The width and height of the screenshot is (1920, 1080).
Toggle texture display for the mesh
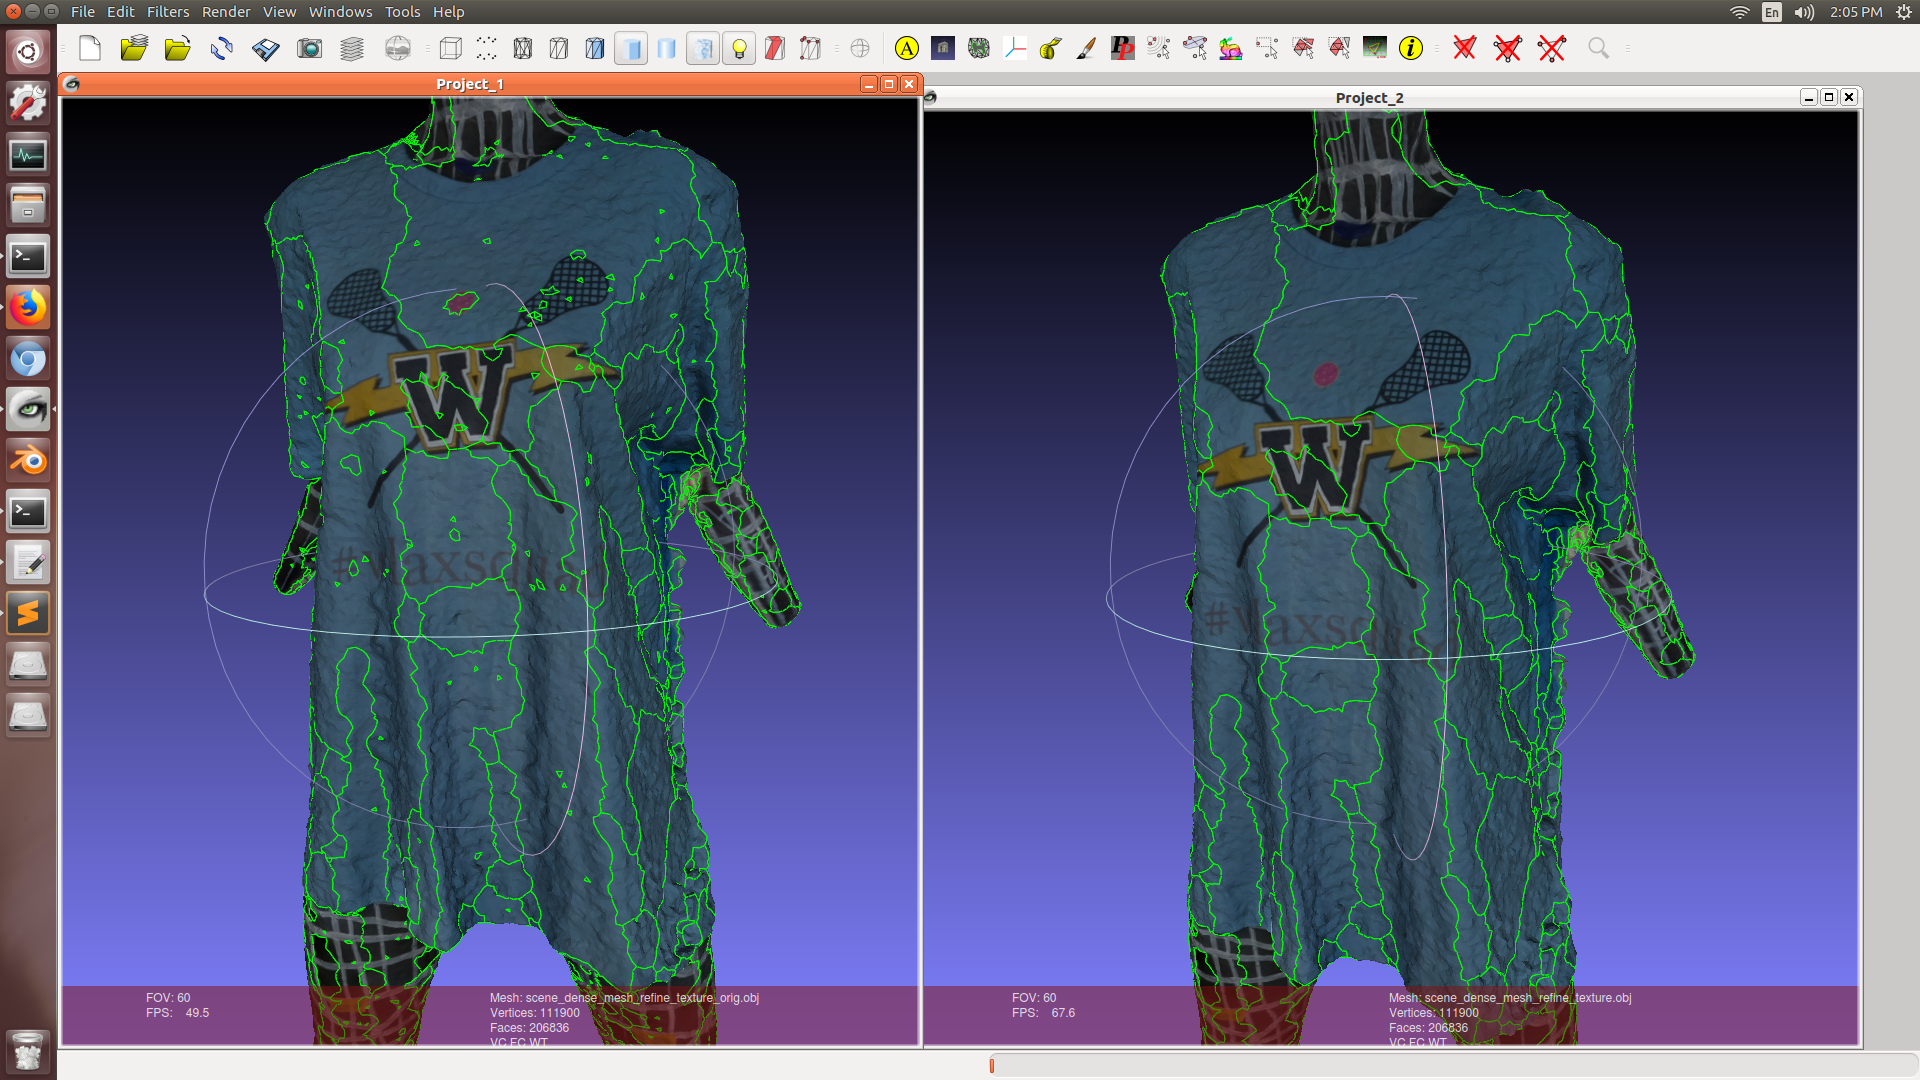703,47
